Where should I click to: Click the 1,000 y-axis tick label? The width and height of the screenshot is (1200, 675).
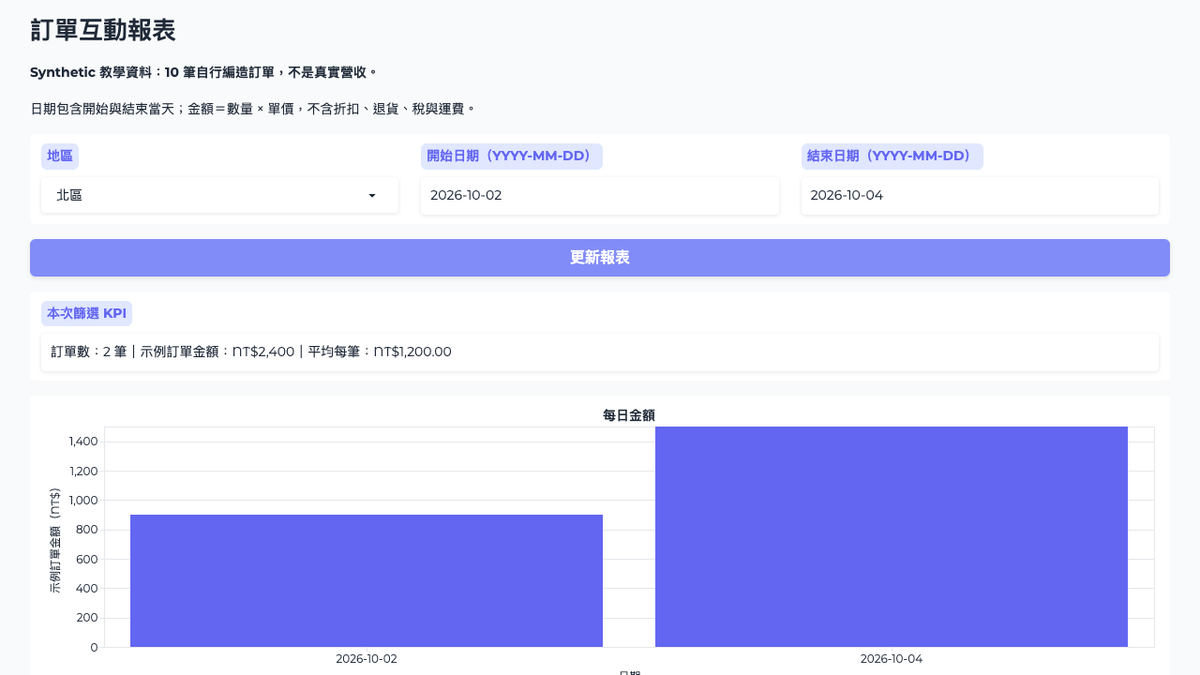pos(83,501)
